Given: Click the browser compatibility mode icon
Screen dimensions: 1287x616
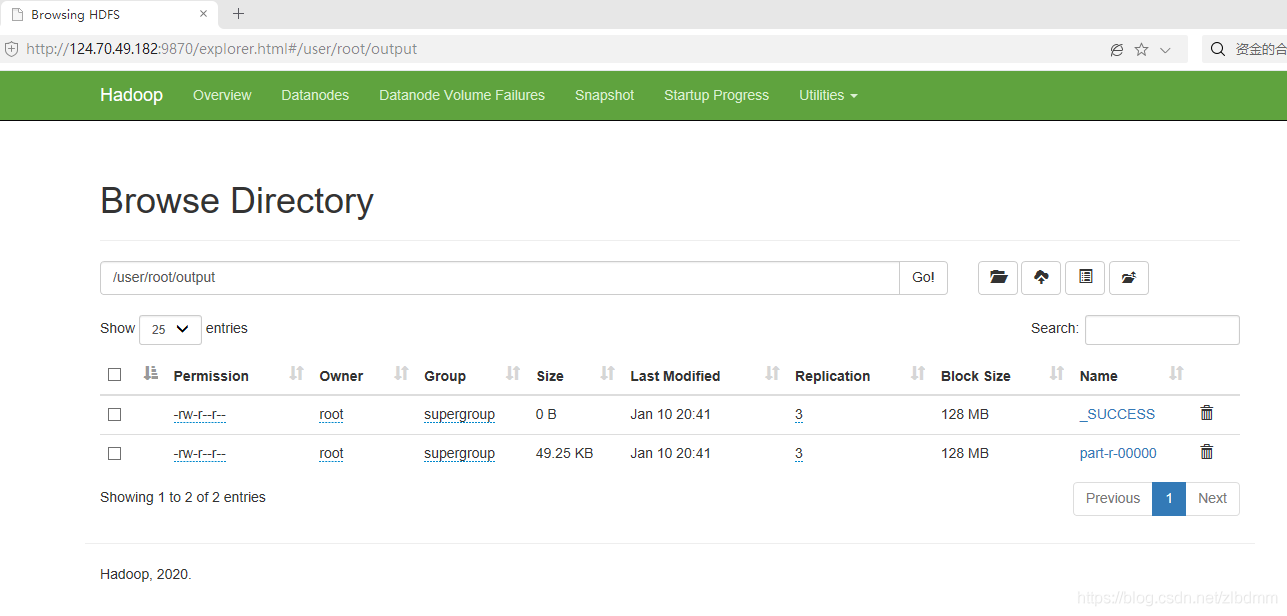Looking at the screenshot, I should [x=1117, y=49].
